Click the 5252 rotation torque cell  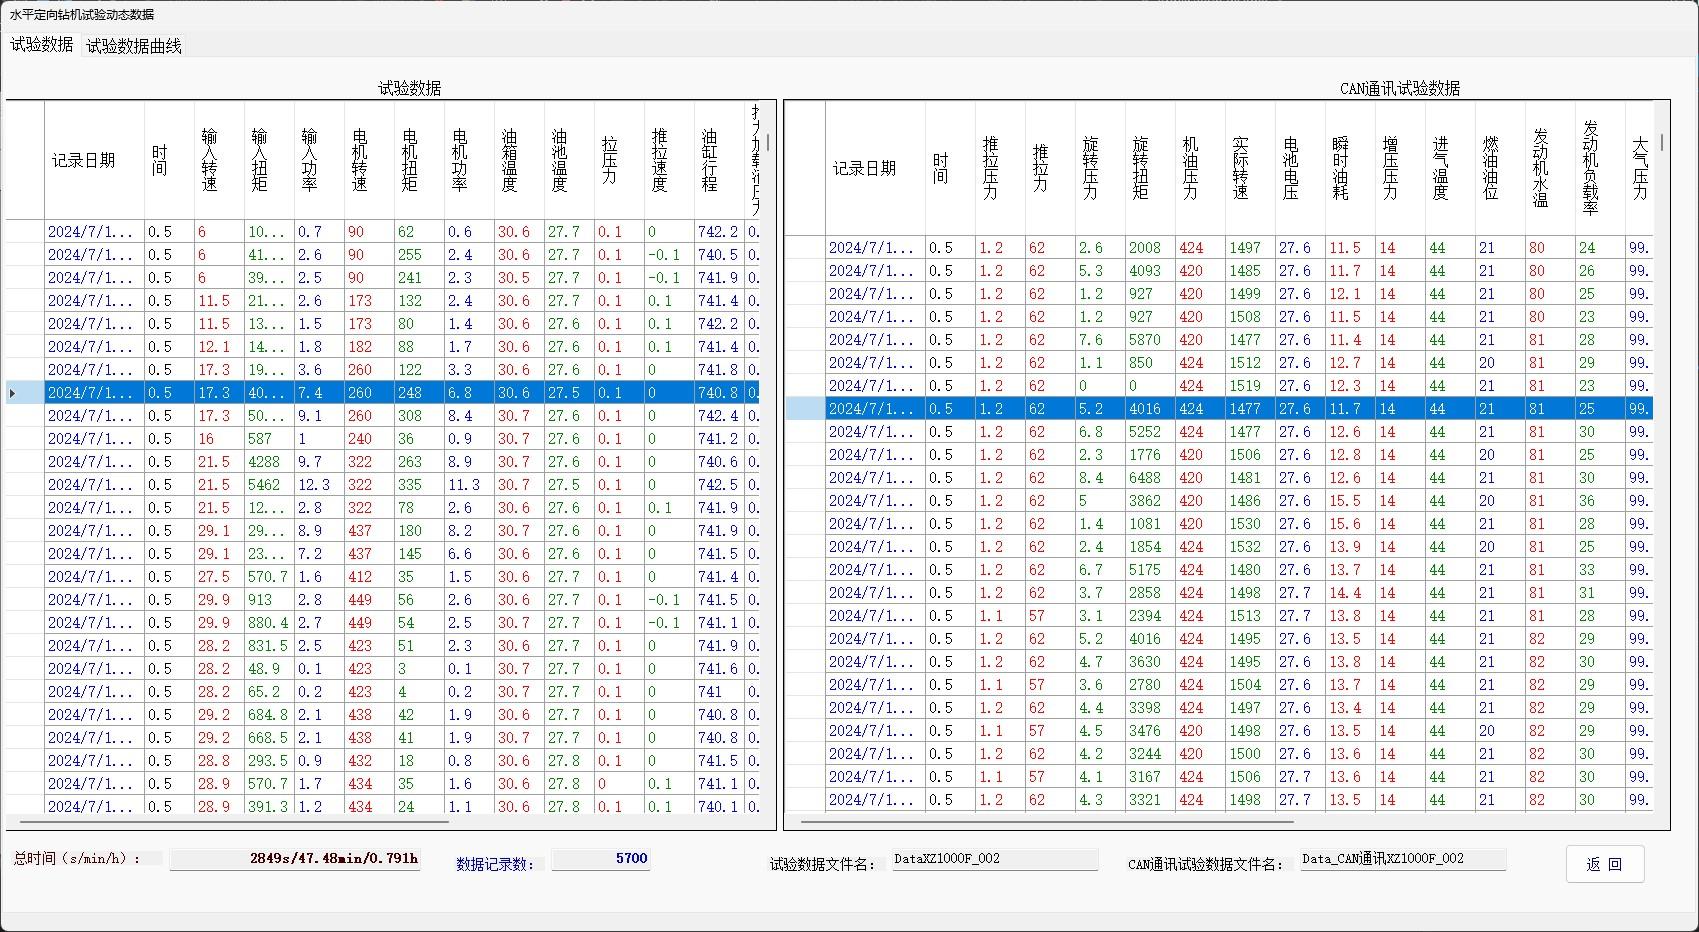click(1150, 432)
